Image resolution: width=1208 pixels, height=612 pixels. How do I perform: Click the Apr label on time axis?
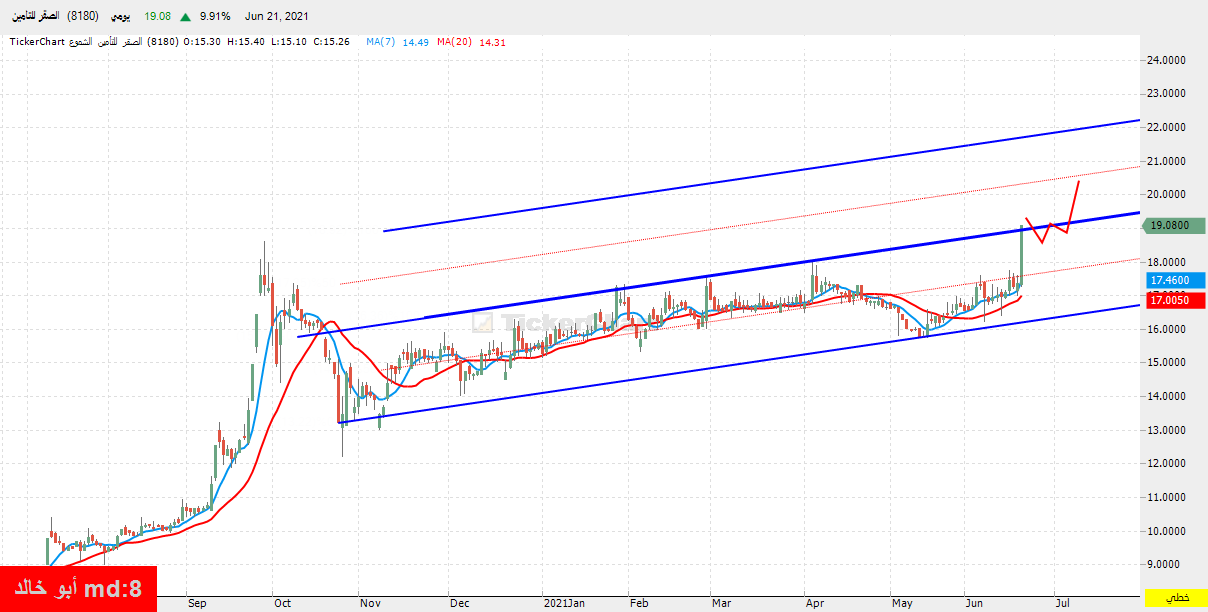[x=813, y=603]
